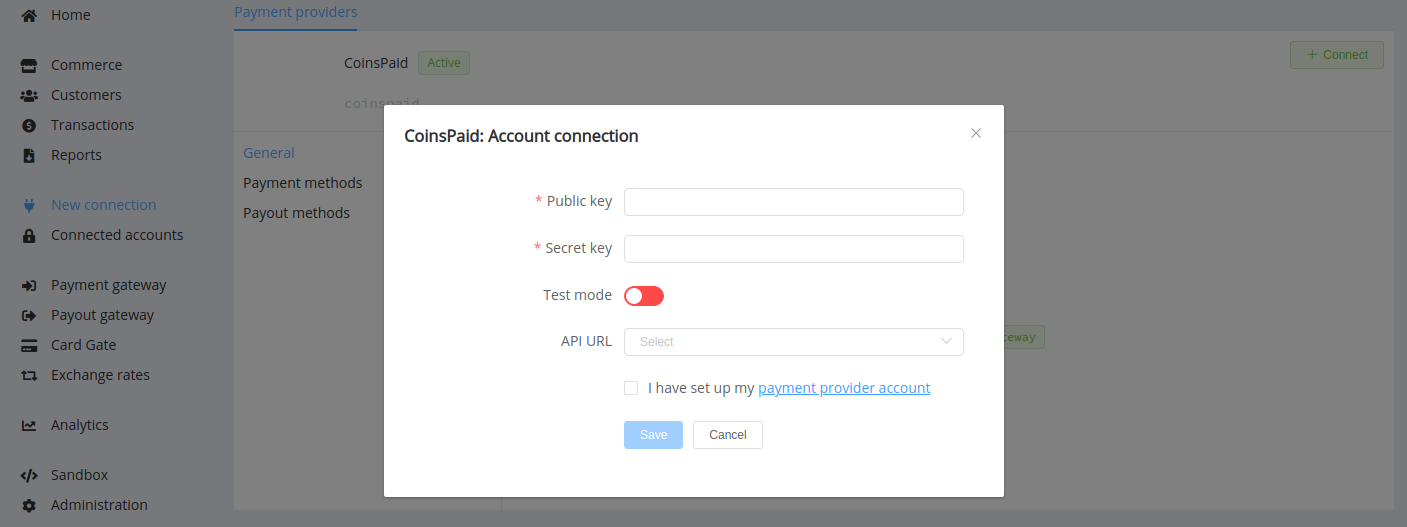Switch to the Payment providers tab
This screenshot has width=1407, height=527.
tap(295, 12)
